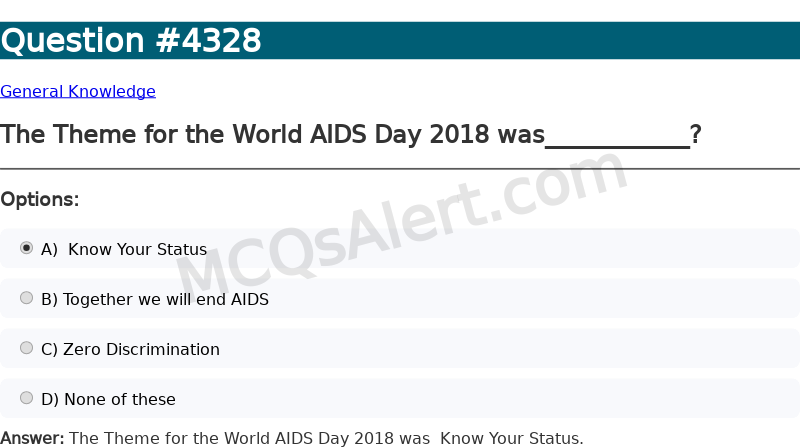Click the blank underline in the question

coord(617,146)
